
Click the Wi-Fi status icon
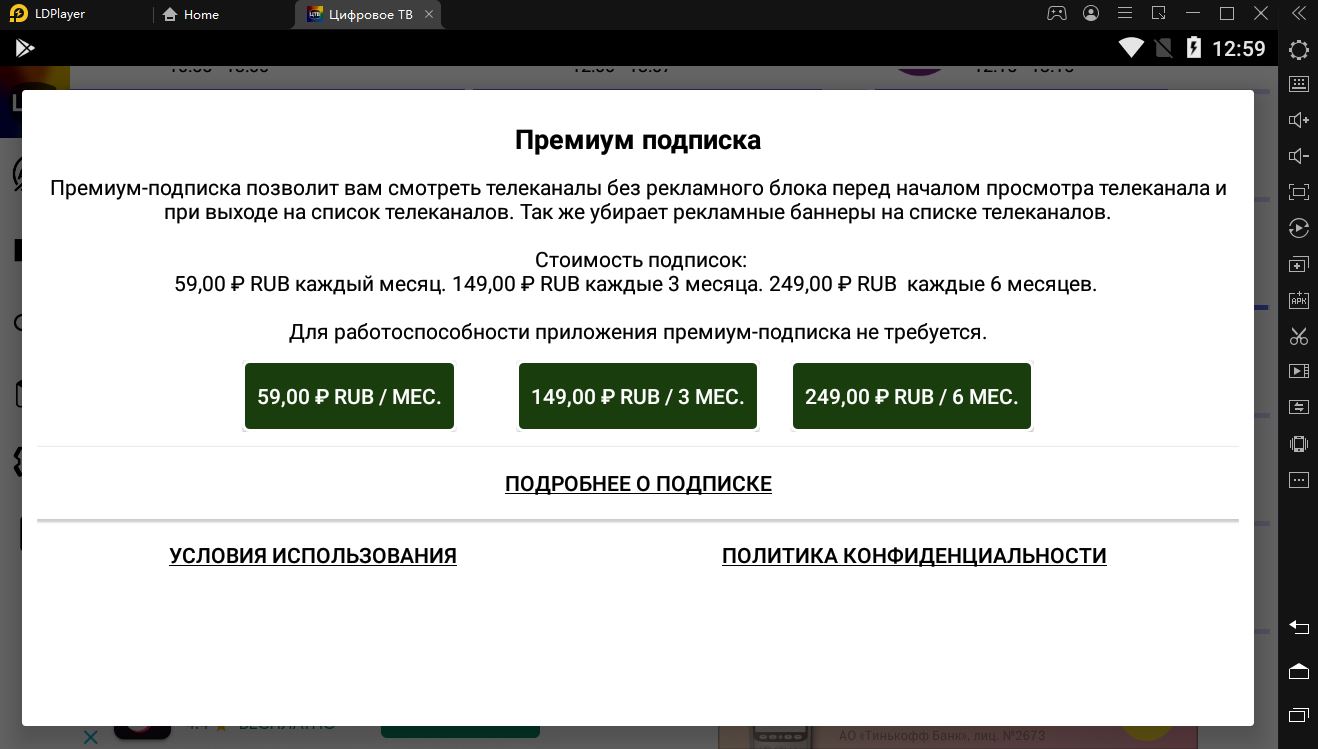coord(1131,48)
